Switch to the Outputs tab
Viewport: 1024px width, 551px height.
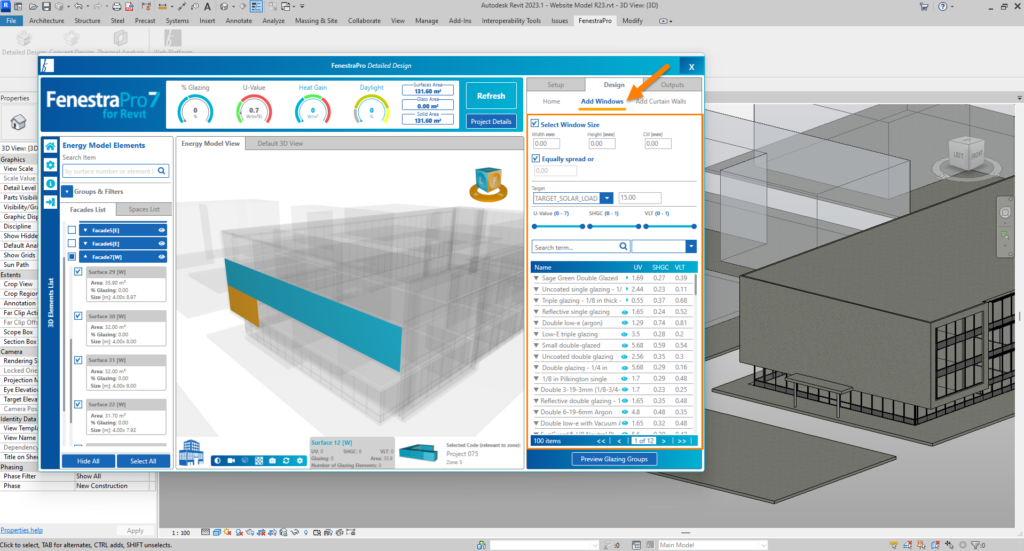[672, 85]
